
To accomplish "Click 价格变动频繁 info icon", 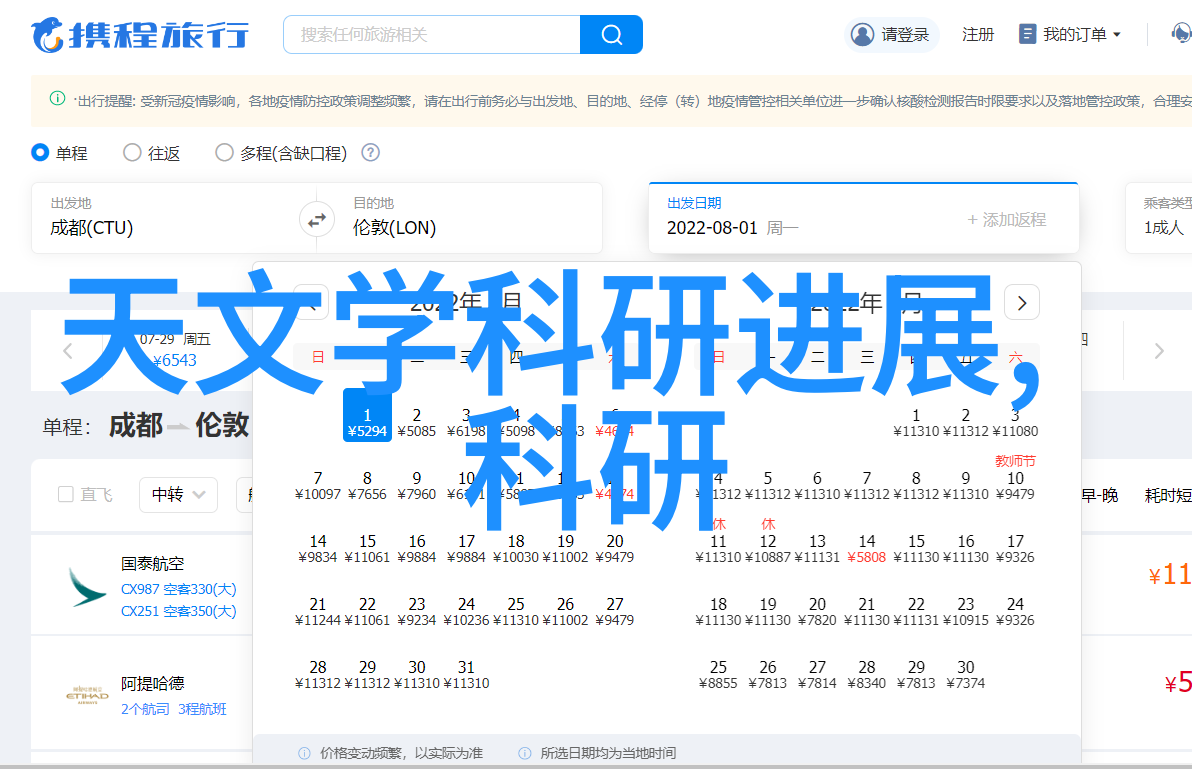I will point(304,753).
